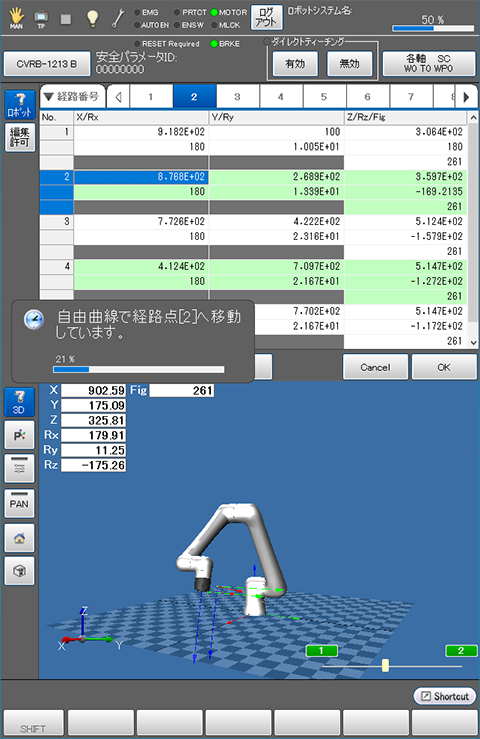Click the TP teach pendant icon
This screenshot has width=480, height=739.
(x=41, y=19)
